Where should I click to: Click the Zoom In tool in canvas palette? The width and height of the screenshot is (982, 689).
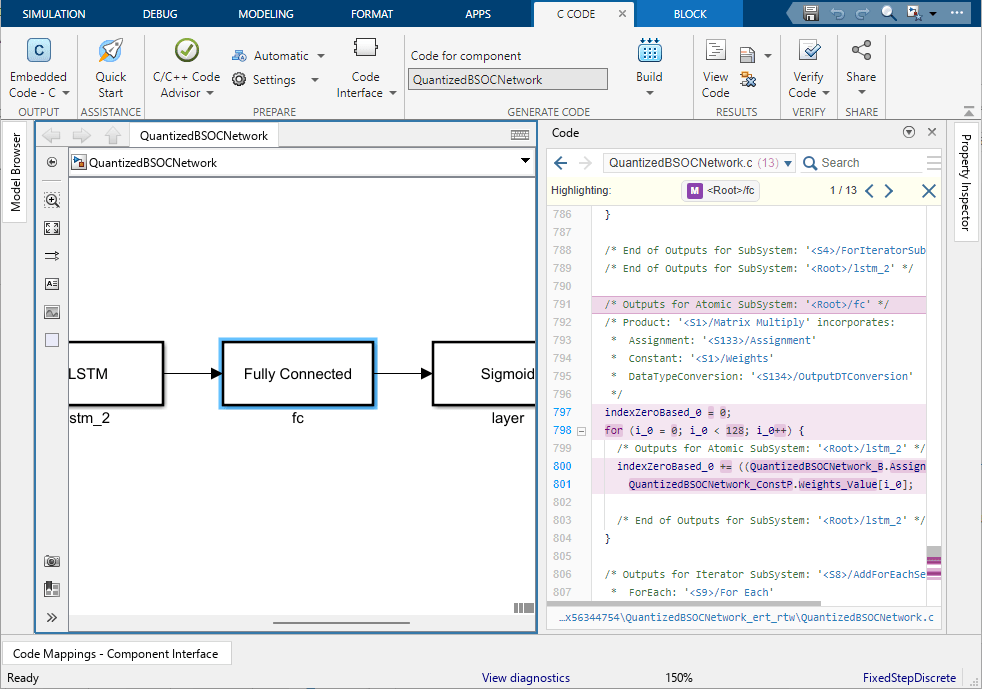(52, 200)
